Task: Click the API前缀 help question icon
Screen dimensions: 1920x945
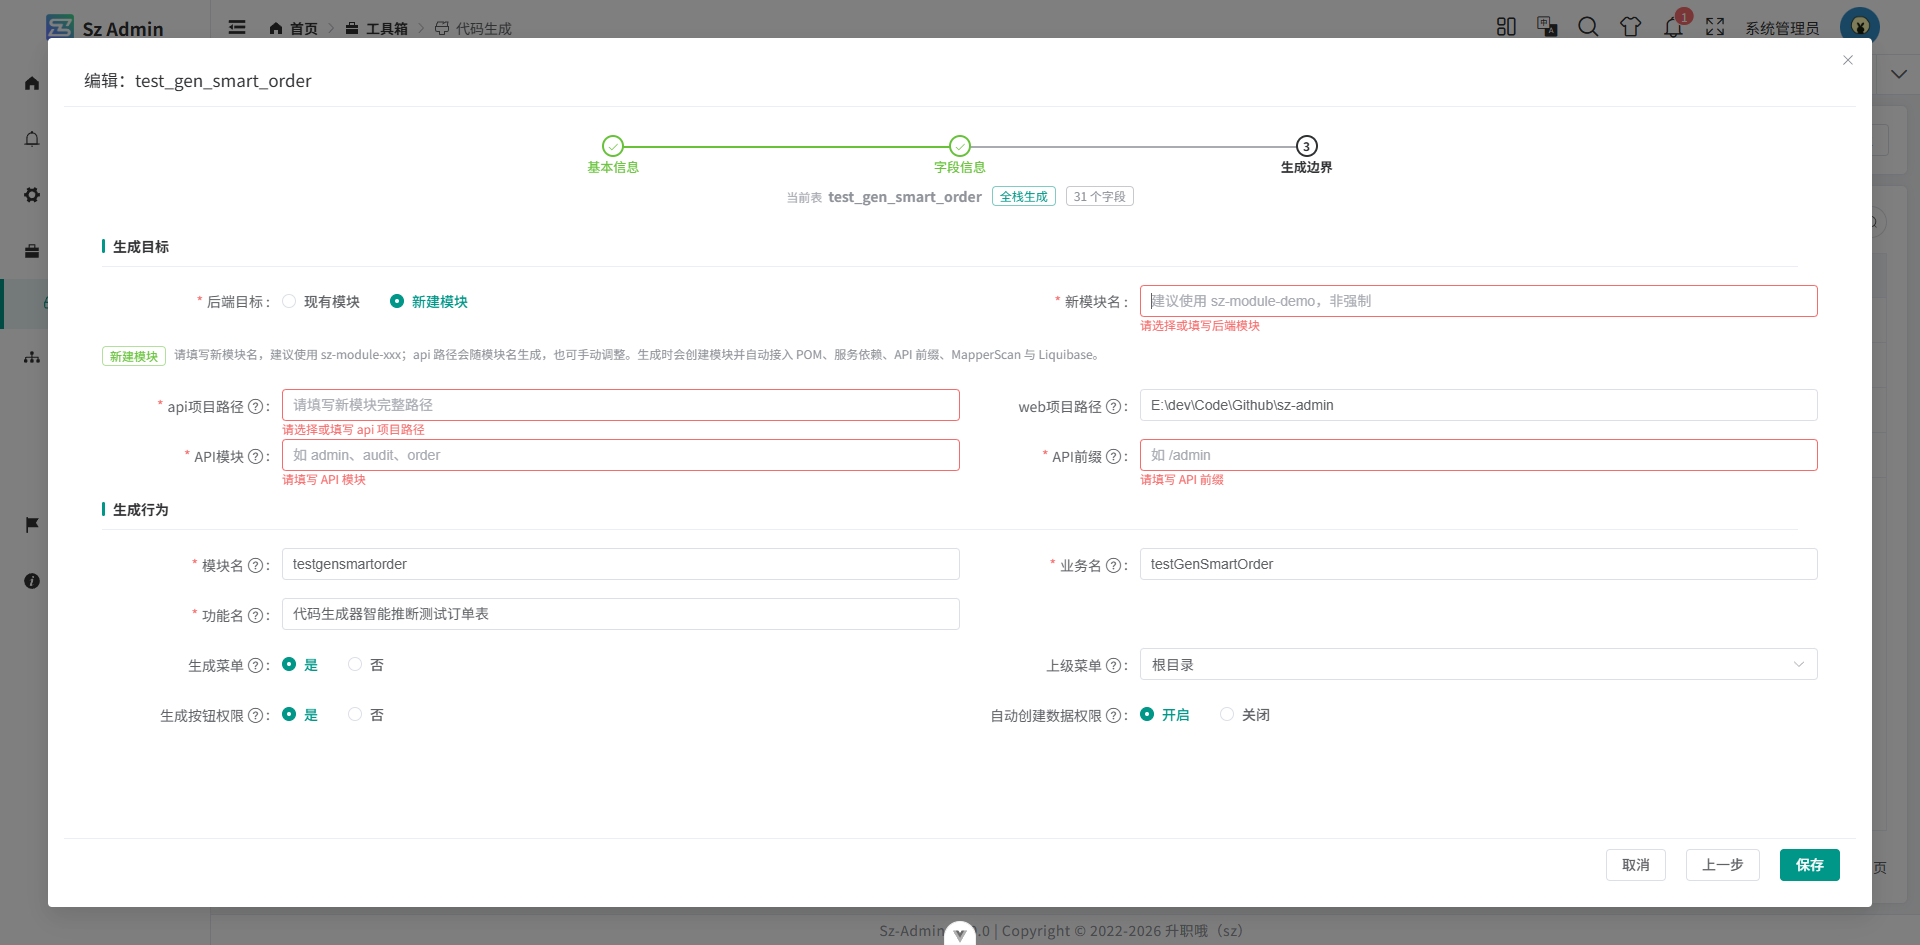Action: point(1113,456)
